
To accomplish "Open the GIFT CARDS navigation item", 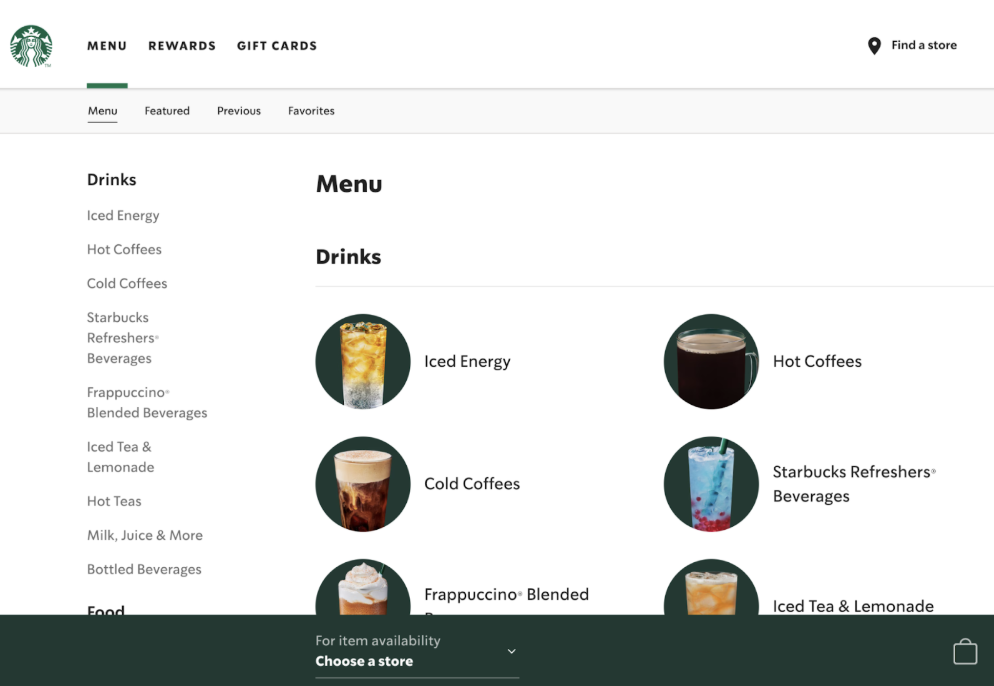I will 277,45.
